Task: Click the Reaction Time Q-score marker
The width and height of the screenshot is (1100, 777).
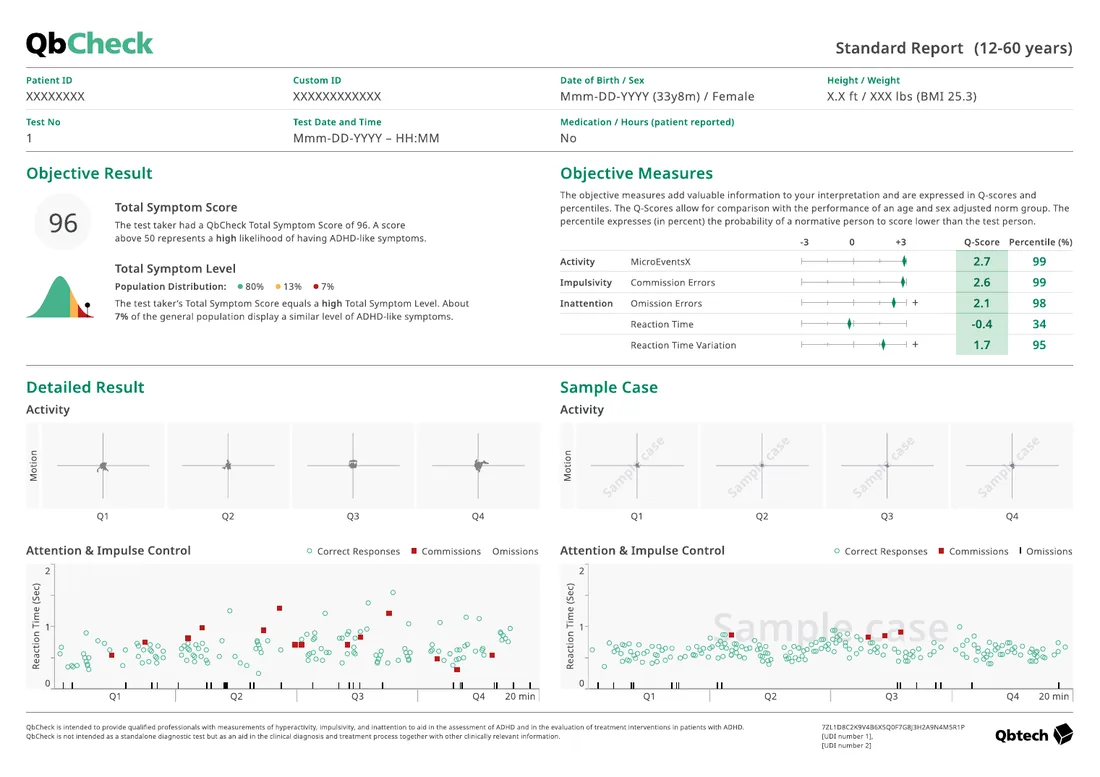Action: pyautogui.click(x=850, y=324)
